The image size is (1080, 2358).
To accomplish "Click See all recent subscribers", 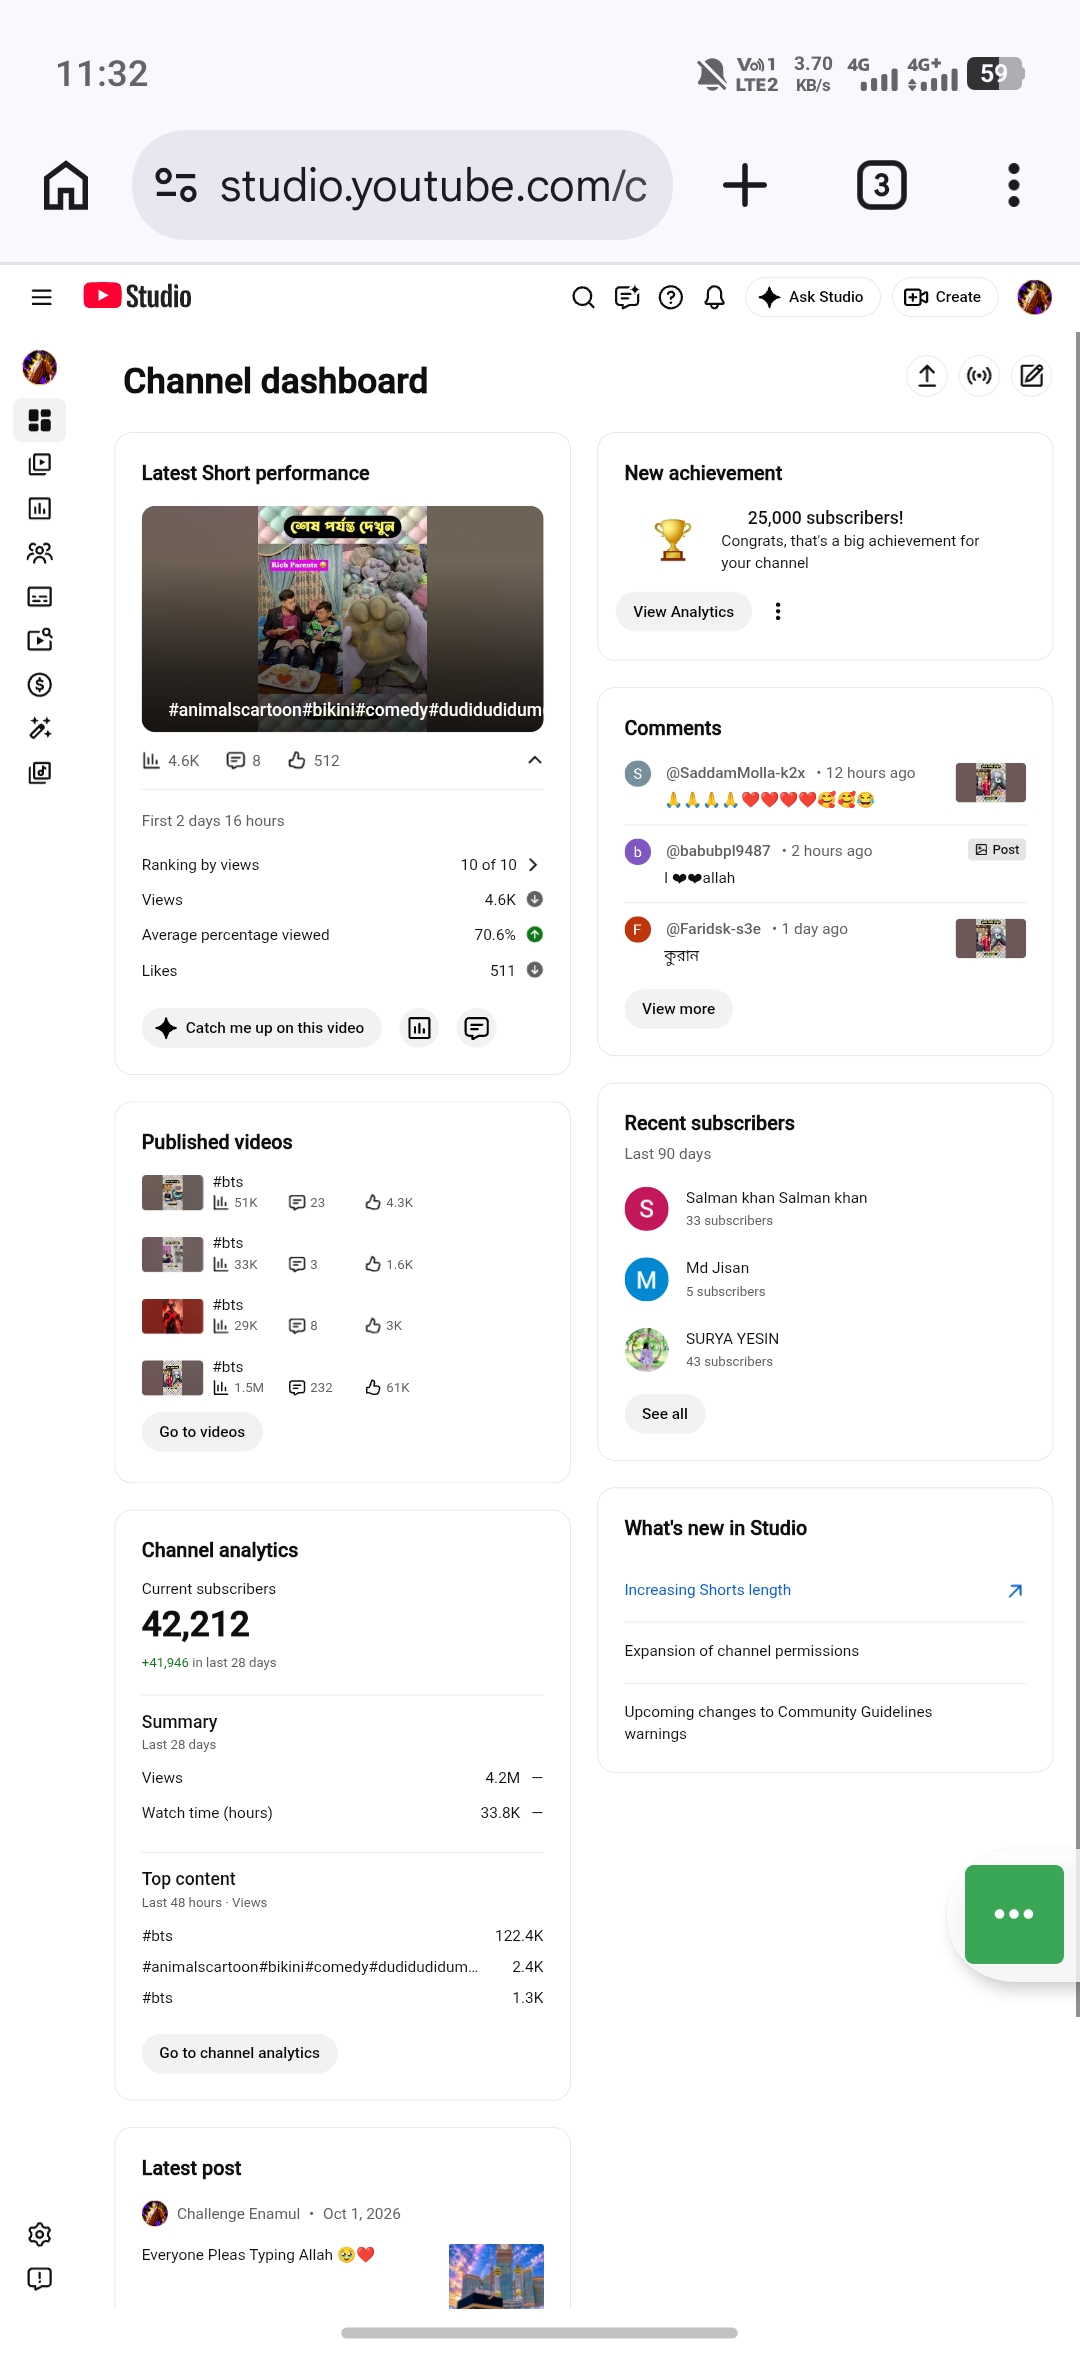I will [x=664, y=1414].
